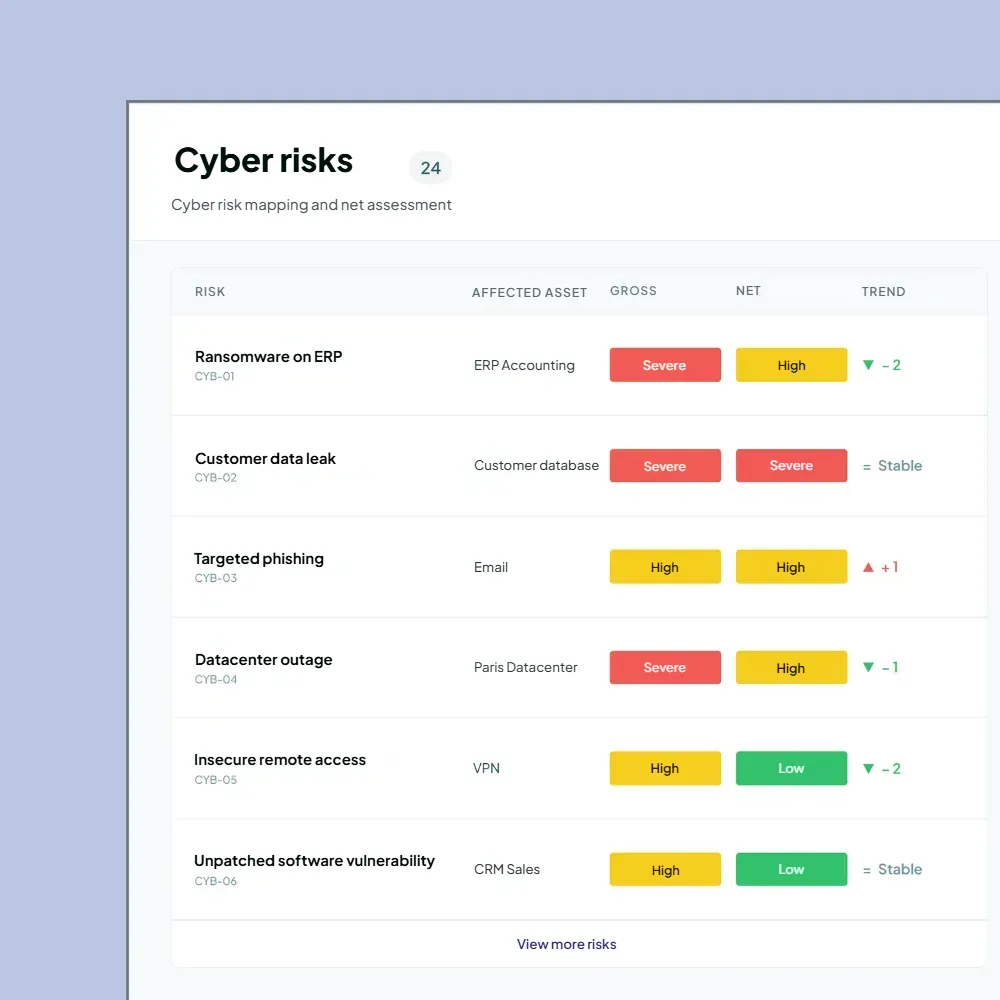This screenshot has width=1000, height=1000.
Task: Click the Email asset cell
Action: click(490, 567)
